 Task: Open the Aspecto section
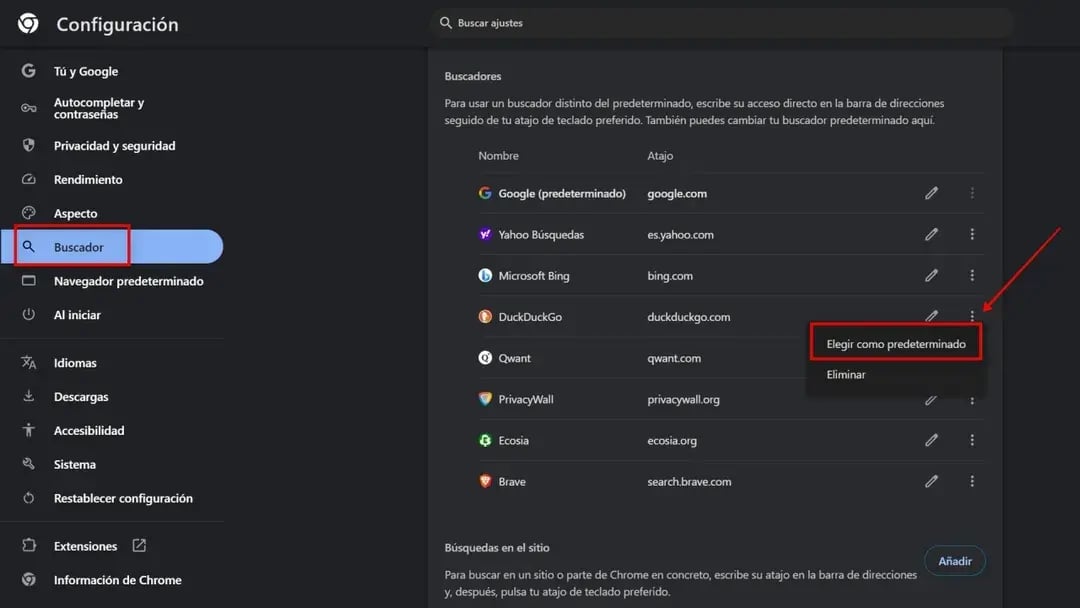(x=76, y=213)
